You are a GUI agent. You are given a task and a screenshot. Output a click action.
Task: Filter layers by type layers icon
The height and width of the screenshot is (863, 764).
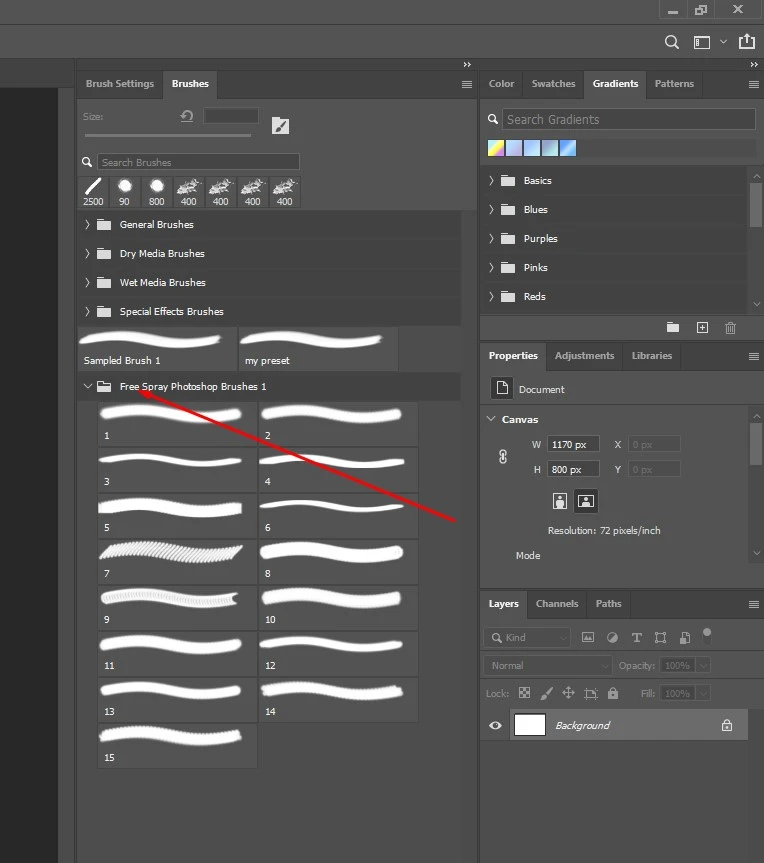636,637
